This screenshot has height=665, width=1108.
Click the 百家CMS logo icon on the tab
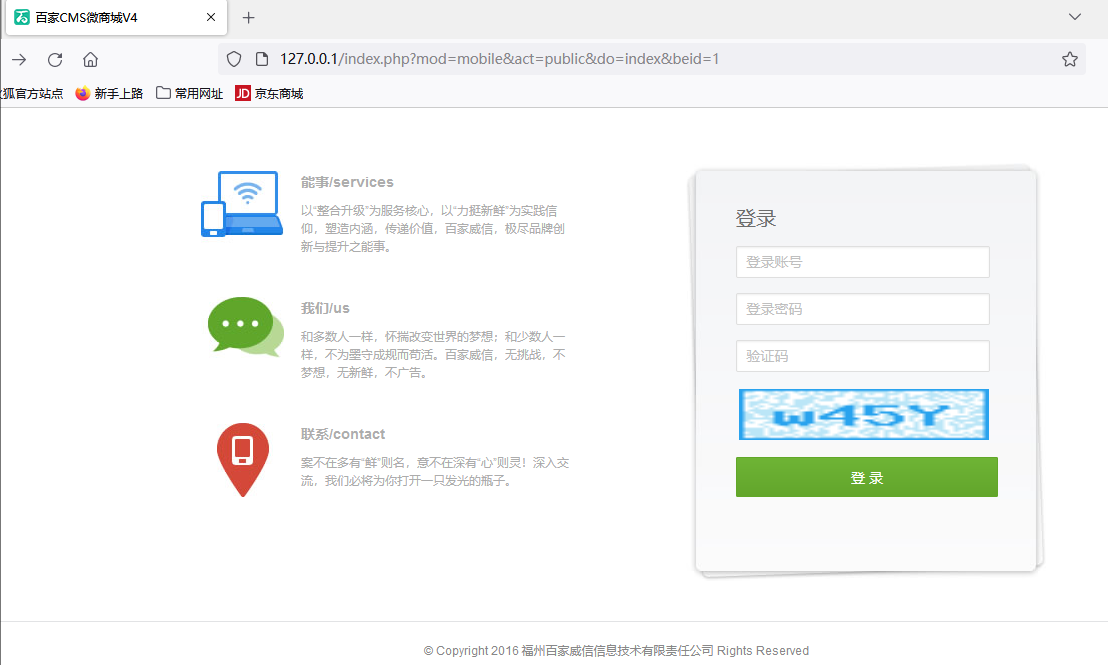point(21,17)
